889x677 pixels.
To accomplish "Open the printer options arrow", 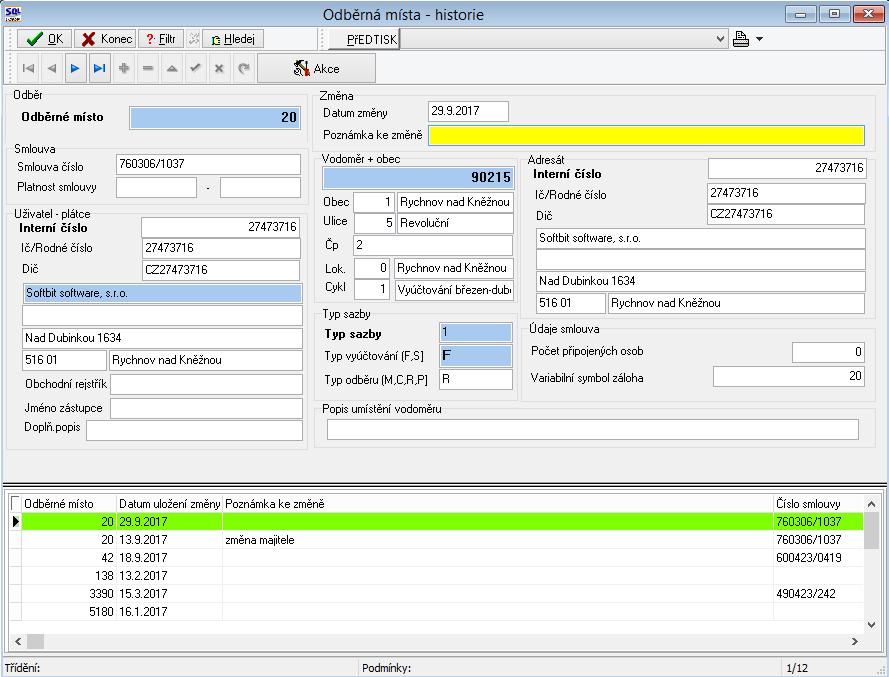I will (x=759, y=39).
